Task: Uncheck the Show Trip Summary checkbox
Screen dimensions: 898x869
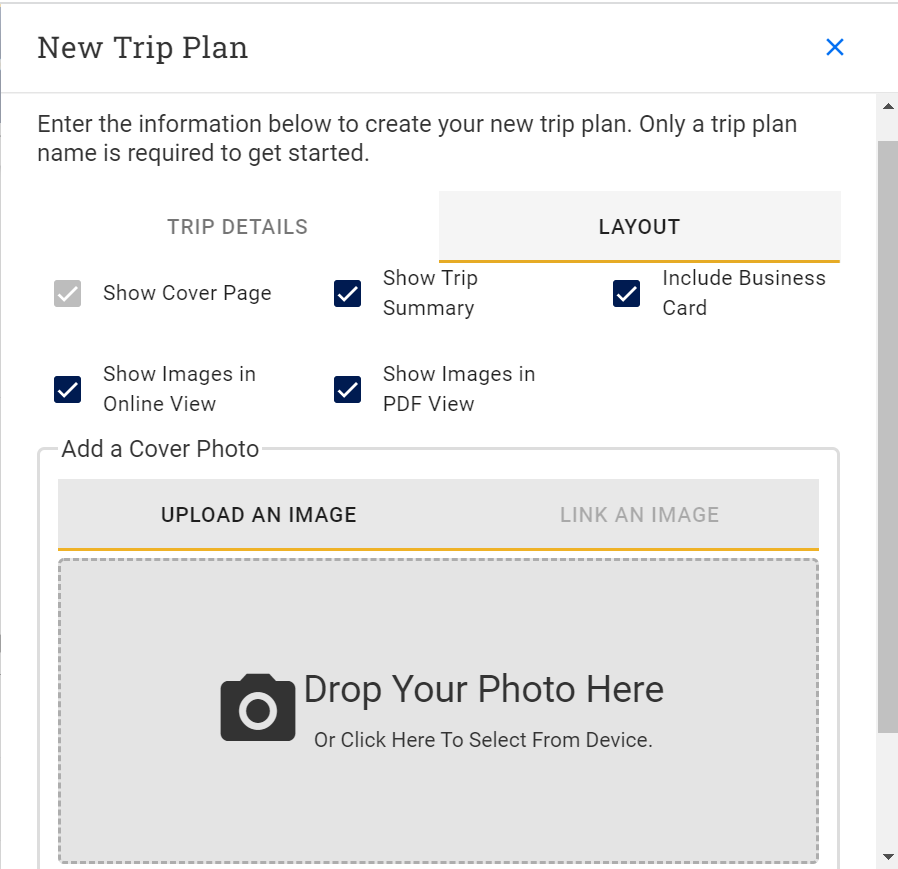Action: click(348, 294)
